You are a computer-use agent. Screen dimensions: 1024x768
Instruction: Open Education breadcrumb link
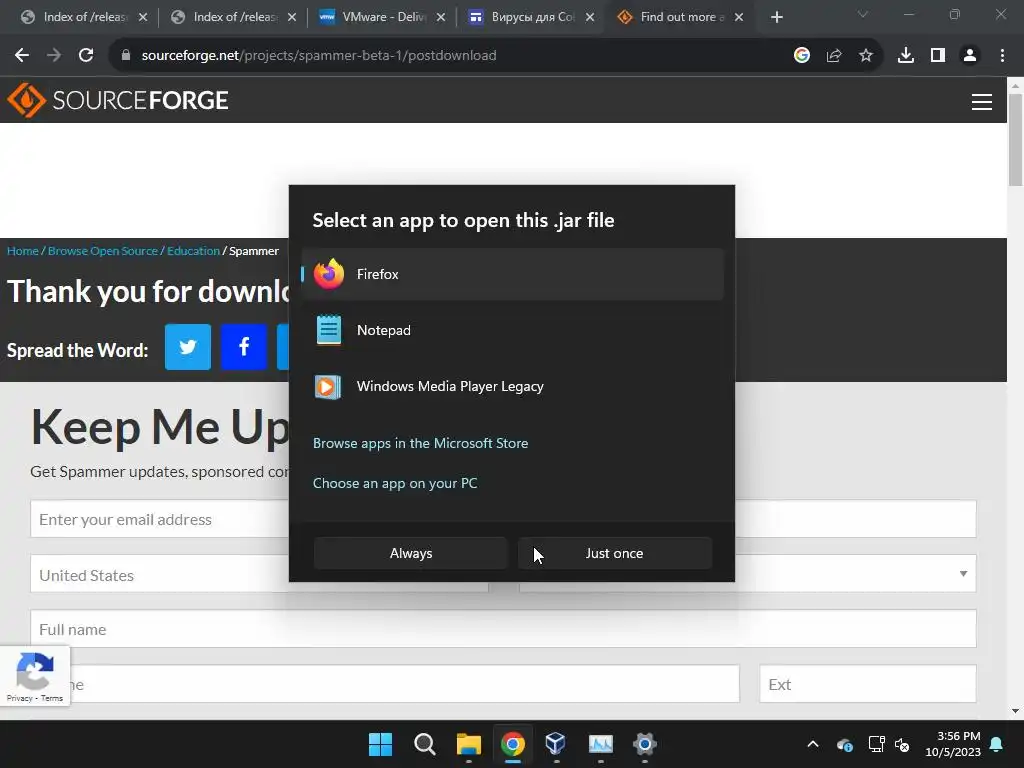point(193,251)
